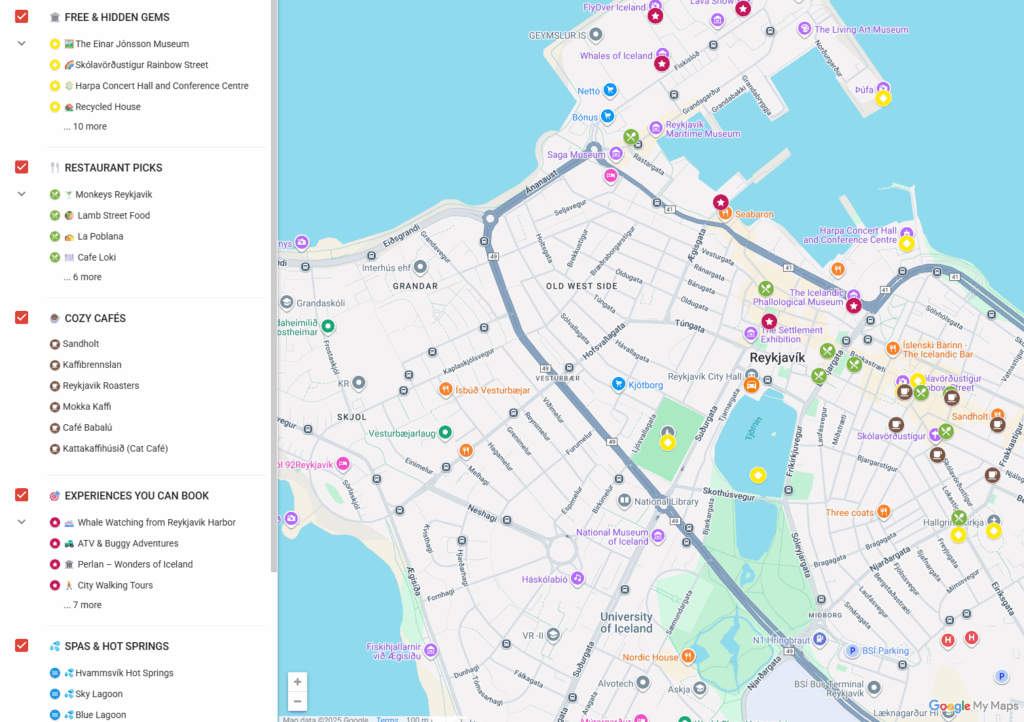
Task: Select Sandholt in the cafés list
Action: pyautogui.click(x=80, y=344)
